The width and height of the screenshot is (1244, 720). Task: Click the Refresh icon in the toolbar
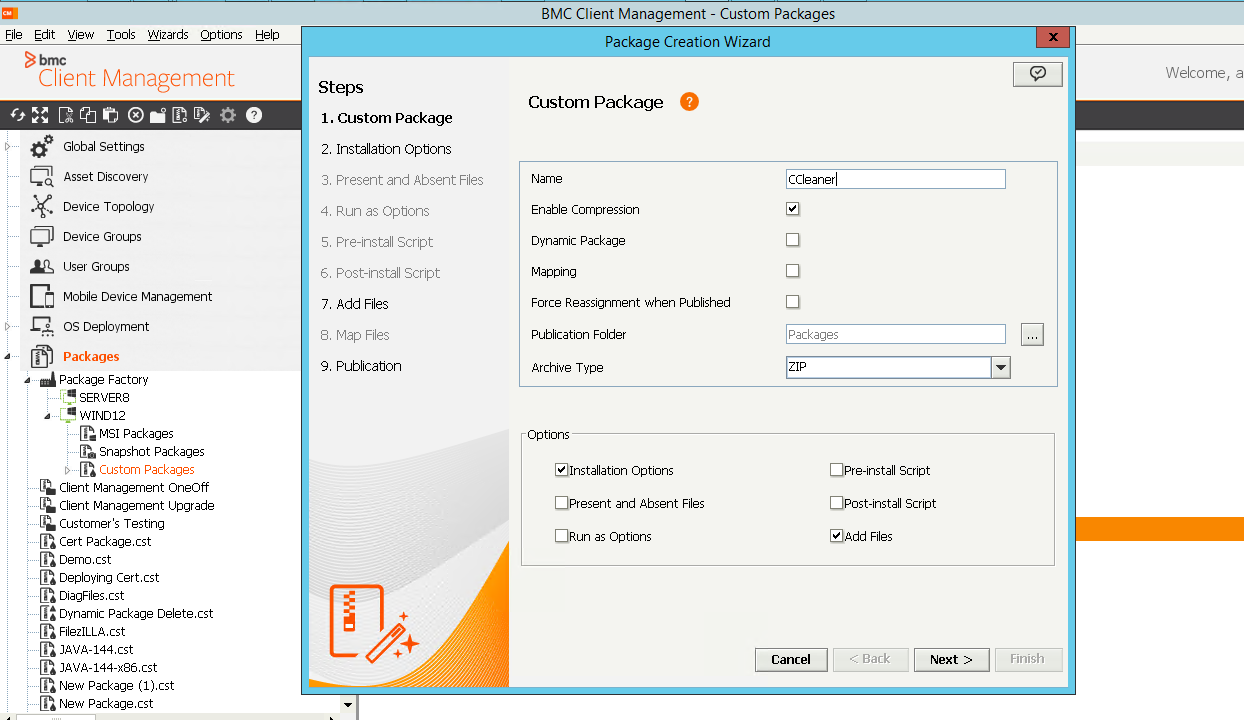[x=17, y=115]
